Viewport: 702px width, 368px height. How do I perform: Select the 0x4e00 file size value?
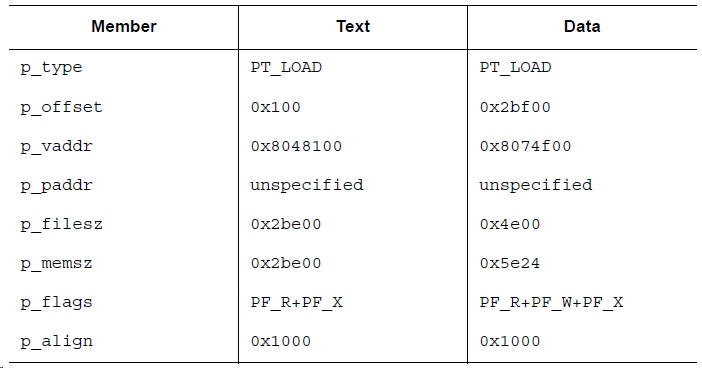click(510, 224)
